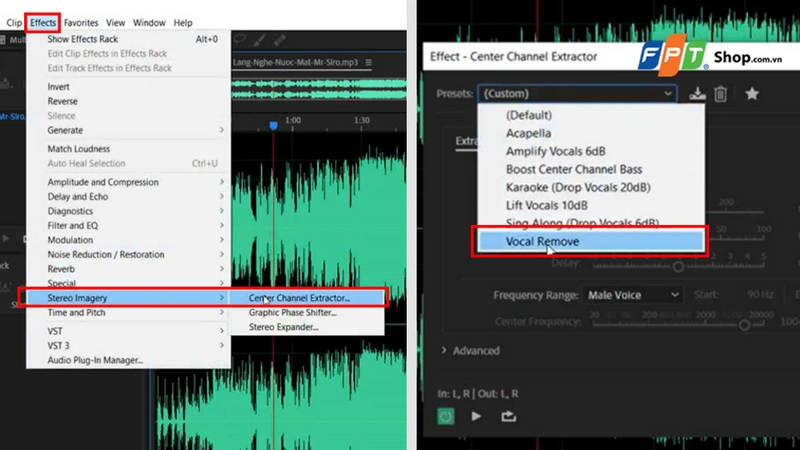The height and width of the screenshot is (450, 800).
Task: Toggle the effect power state button
Action: tap(445, 416)
